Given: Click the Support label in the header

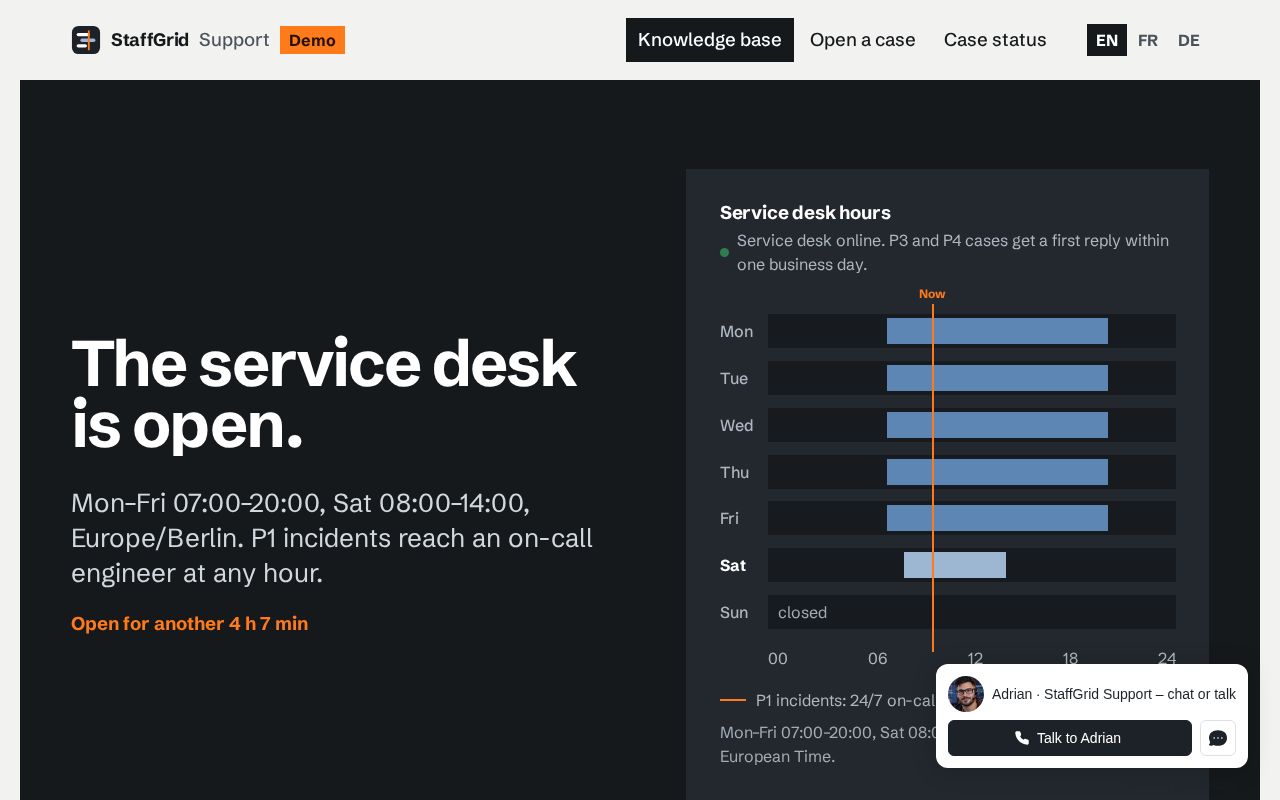Looking at the screenshot, I should pyautogui.click(x=234, y=40).
